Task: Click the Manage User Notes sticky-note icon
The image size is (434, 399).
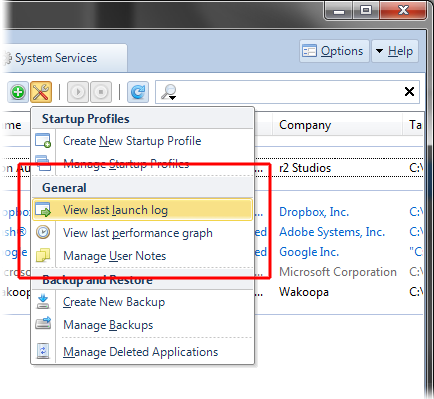Action: pyautogui.click(x=43, y=256)
